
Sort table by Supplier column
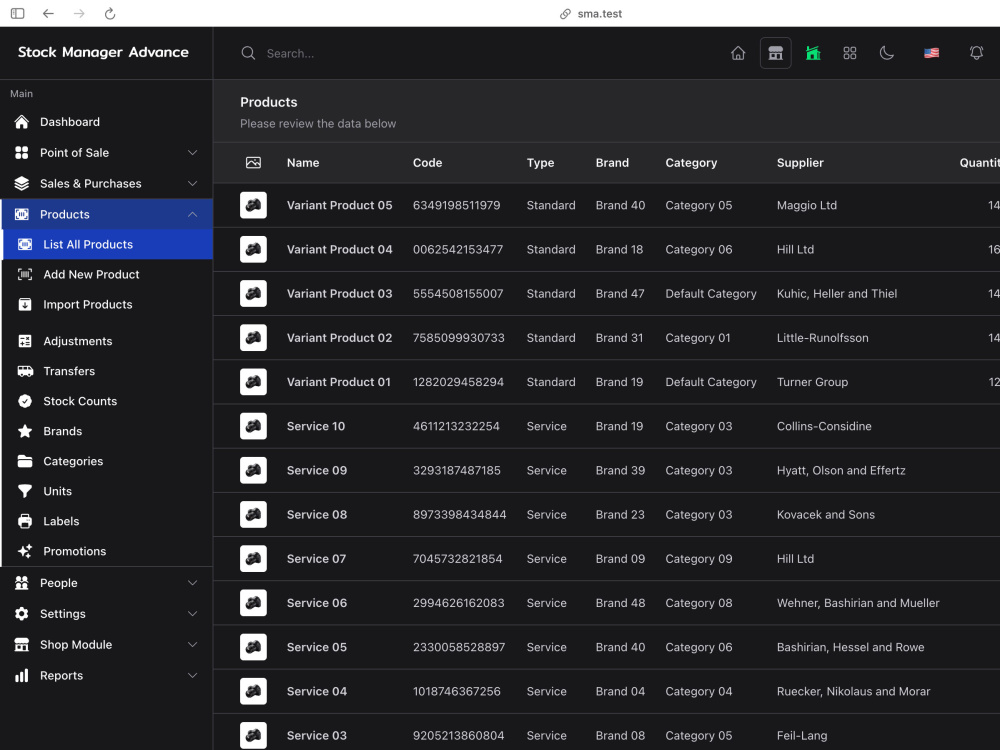point(800,163)
